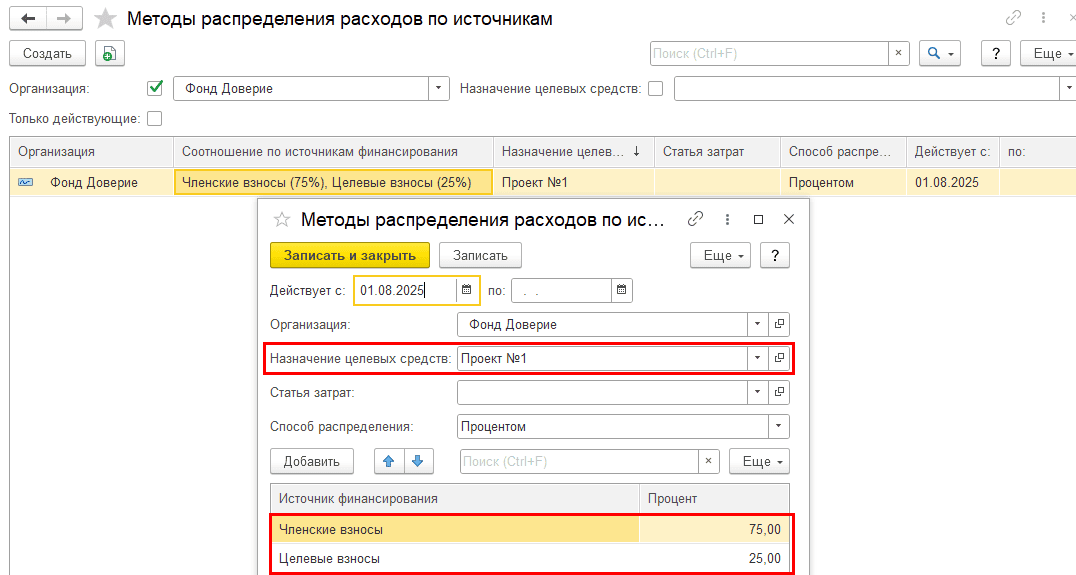Open Назначение целевых средств dropdown in dialog
This screenshot has height=575, width=1076.
point(757,358)
